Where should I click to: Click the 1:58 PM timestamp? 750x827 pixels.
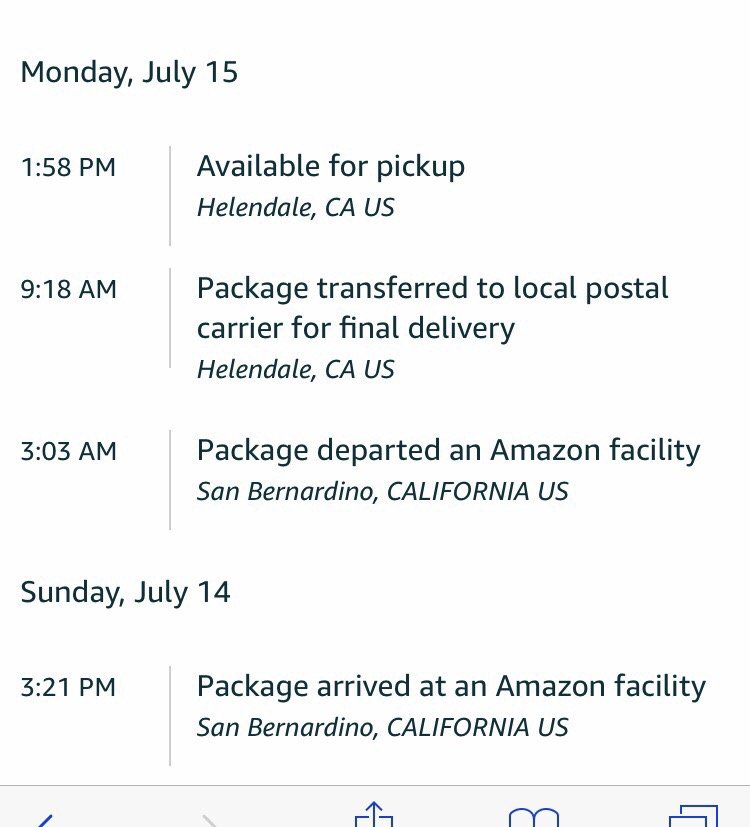pyautogui.click(x=68, y=167)
